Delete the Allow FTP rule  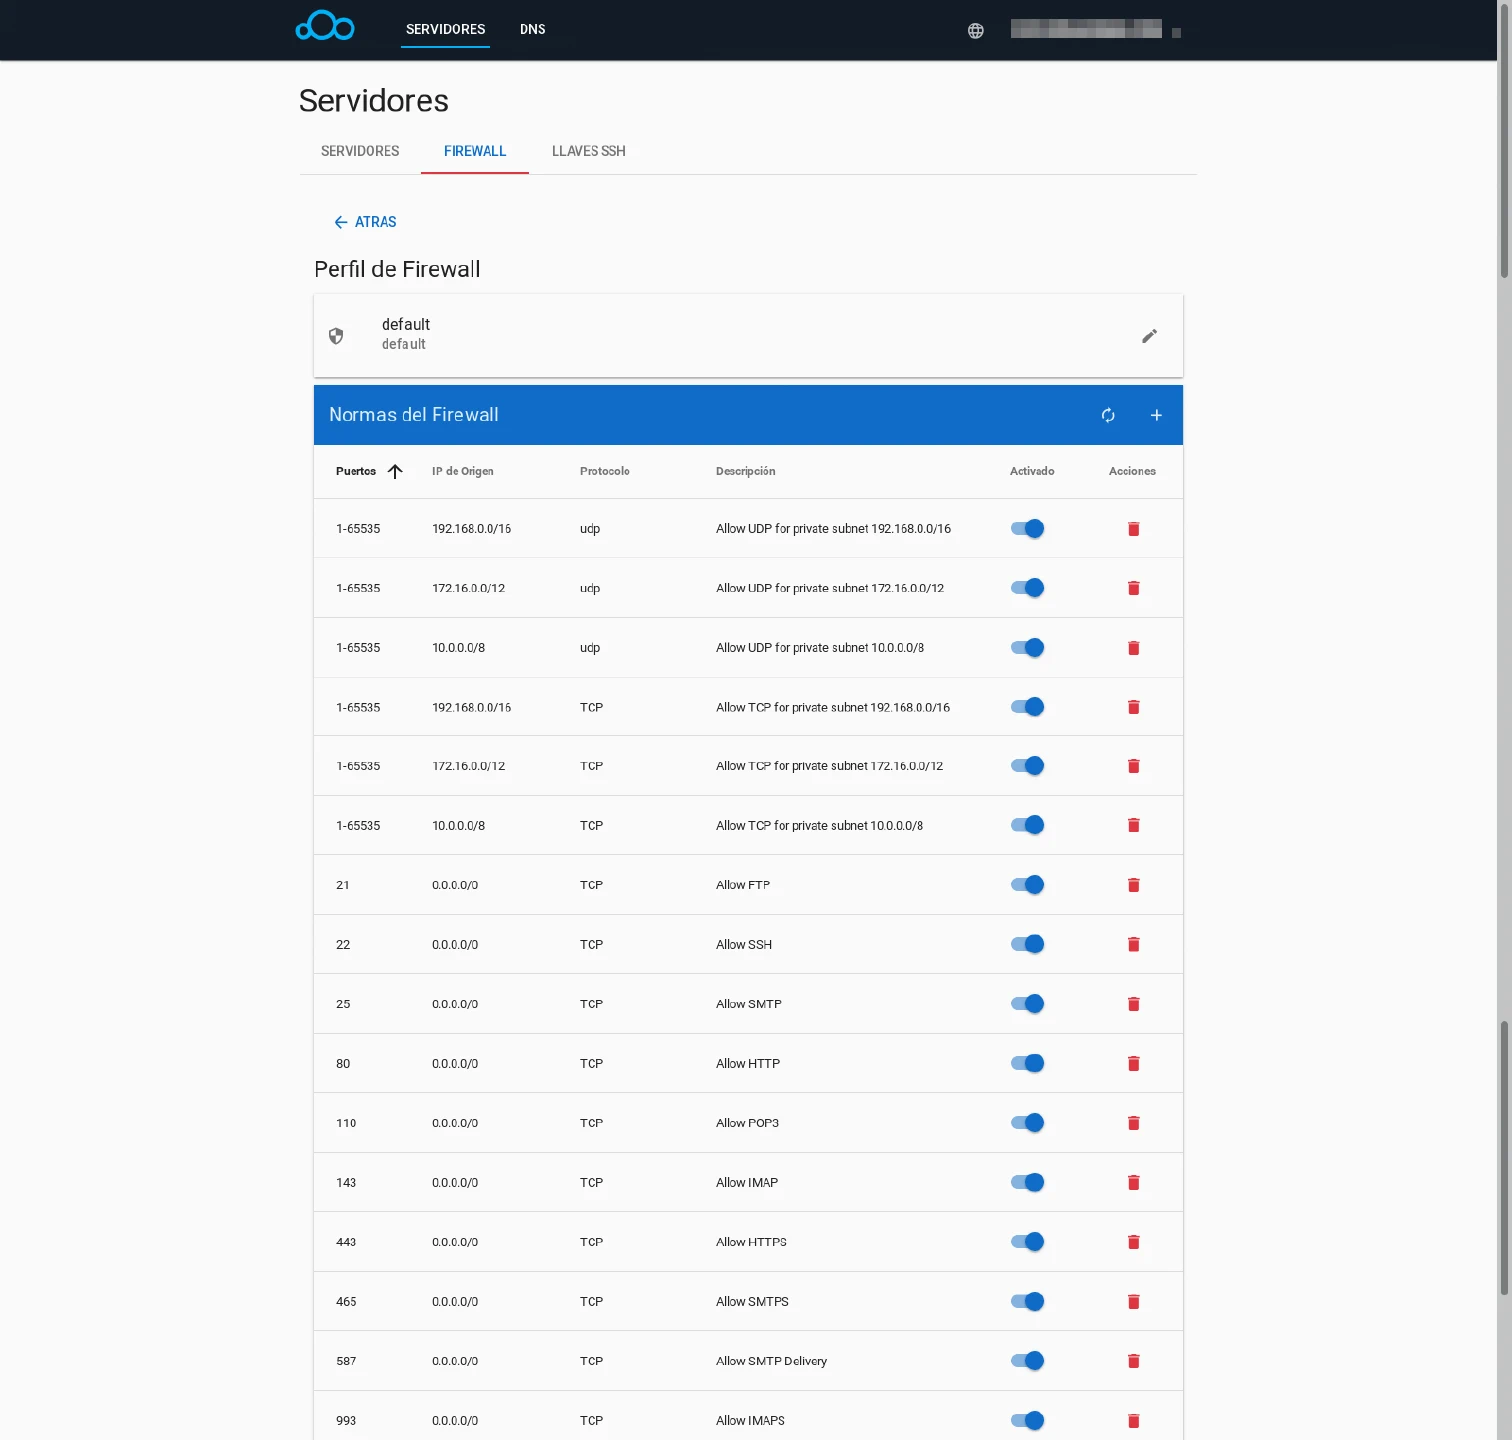(x=1133, y=885)
